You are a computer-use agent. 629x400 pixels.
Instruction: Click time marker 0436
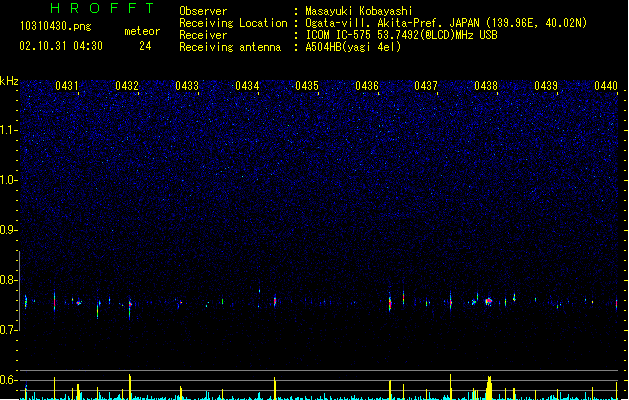367,86
